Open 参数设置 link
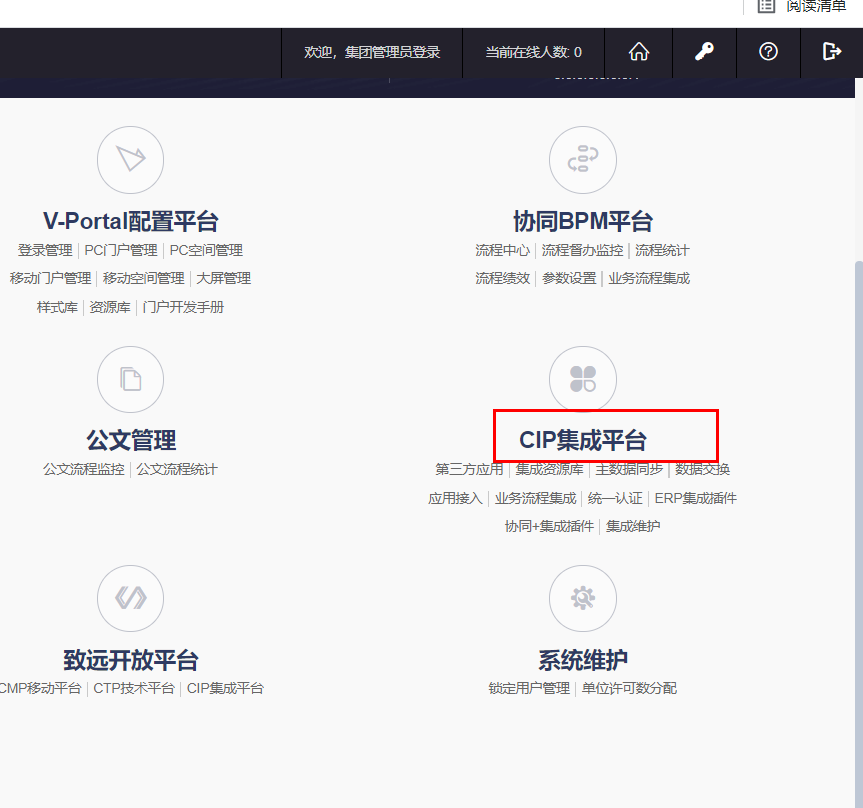The width and height of the screenshot is (863, 808). 569,279
